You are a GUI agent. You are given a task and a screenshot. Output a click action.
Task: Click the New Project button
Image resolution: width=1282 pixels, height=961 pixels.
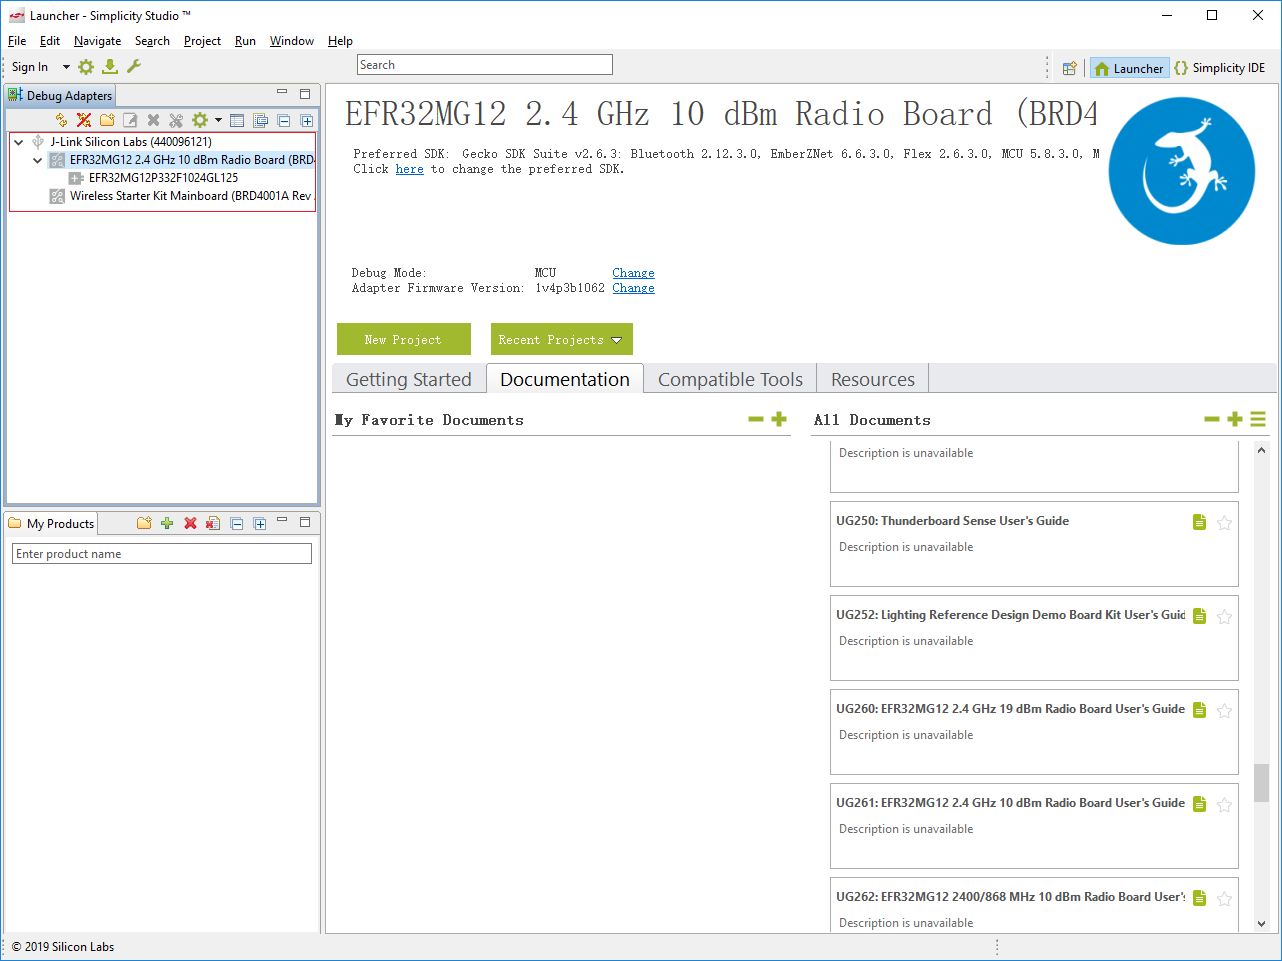click(x=404, y=339)
